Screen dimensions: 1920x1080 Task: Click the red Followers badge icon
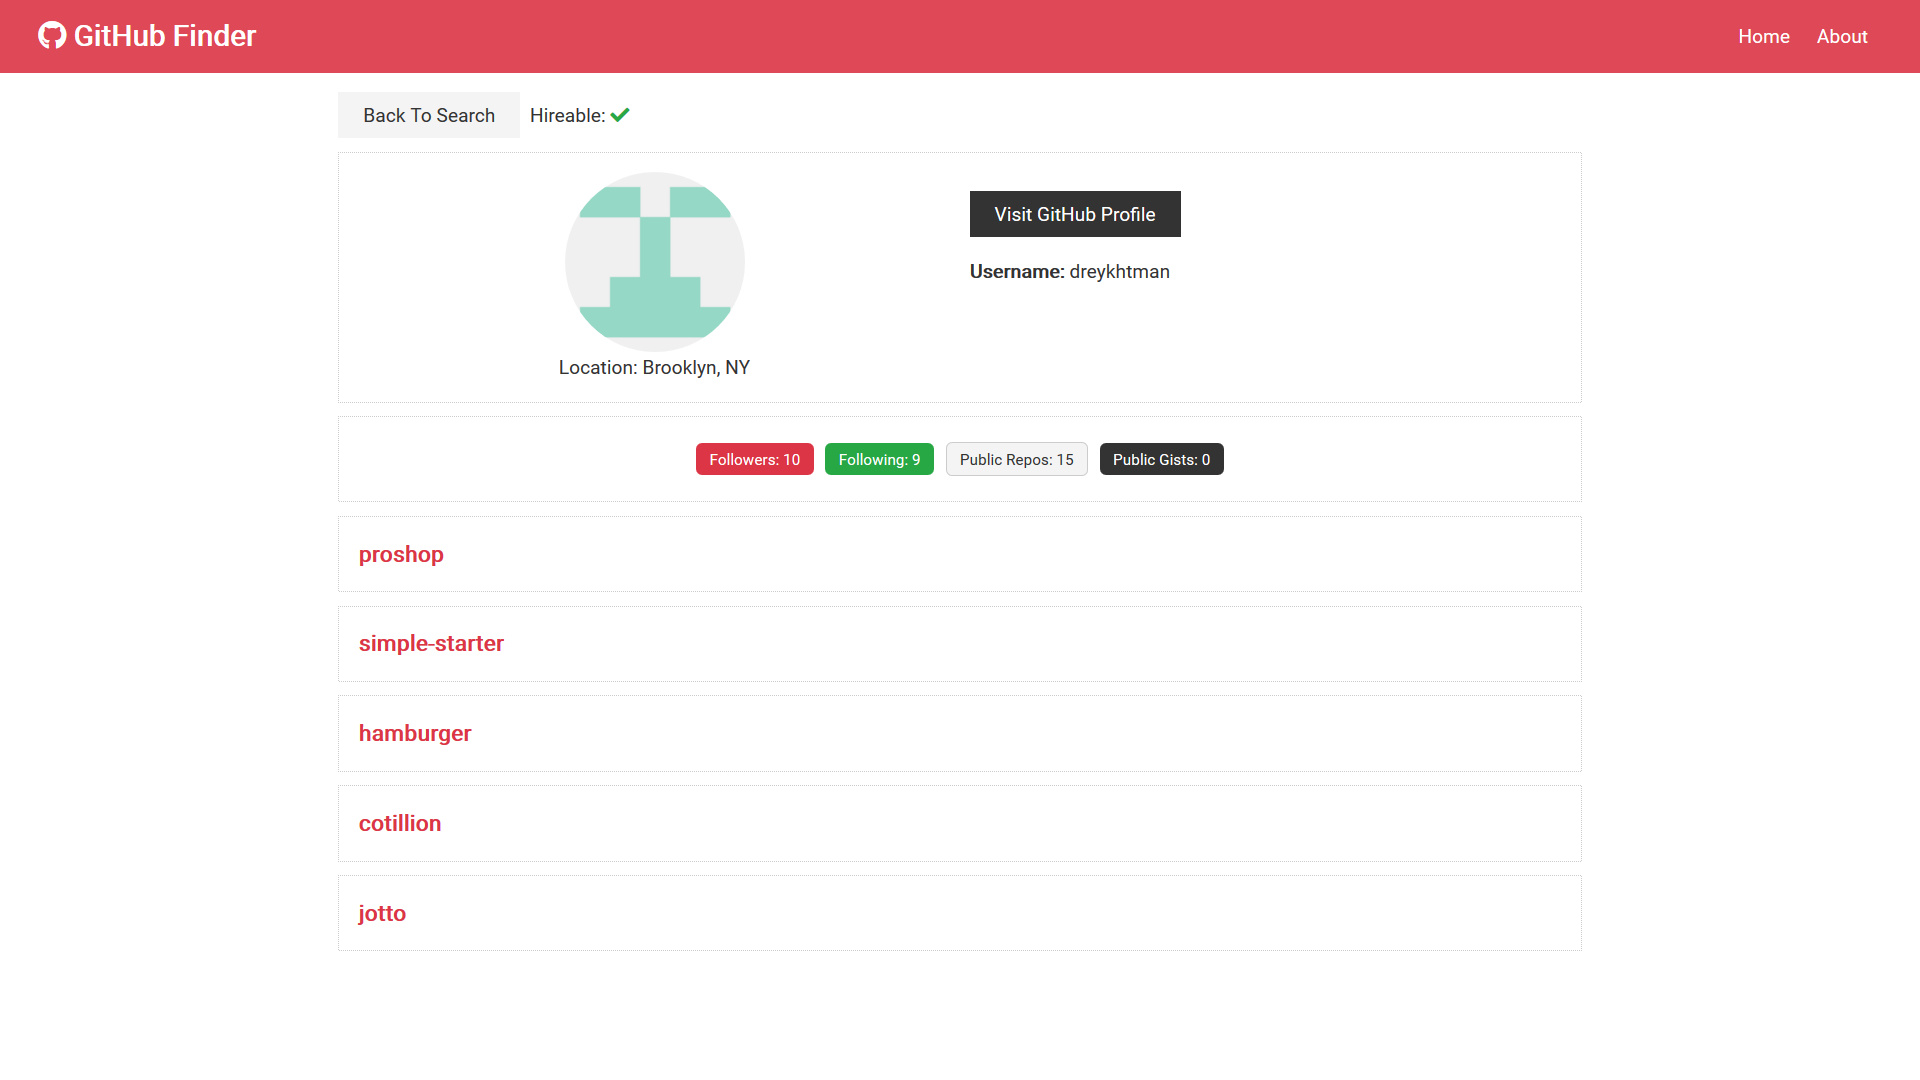click(754, 459)
